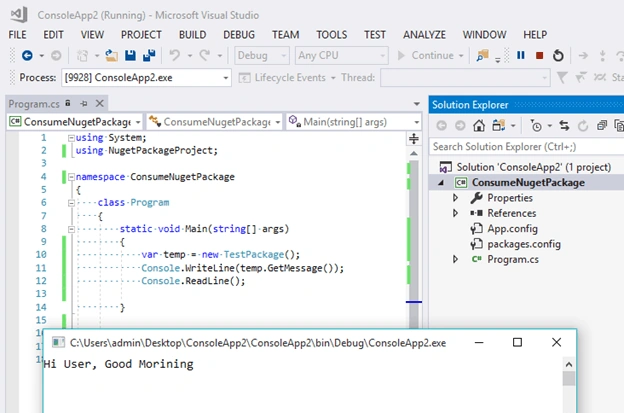Open the Continue button dropdown arrow
This screenshot has width=624, height=413.
pyautogui.click(x=461, y=56)
